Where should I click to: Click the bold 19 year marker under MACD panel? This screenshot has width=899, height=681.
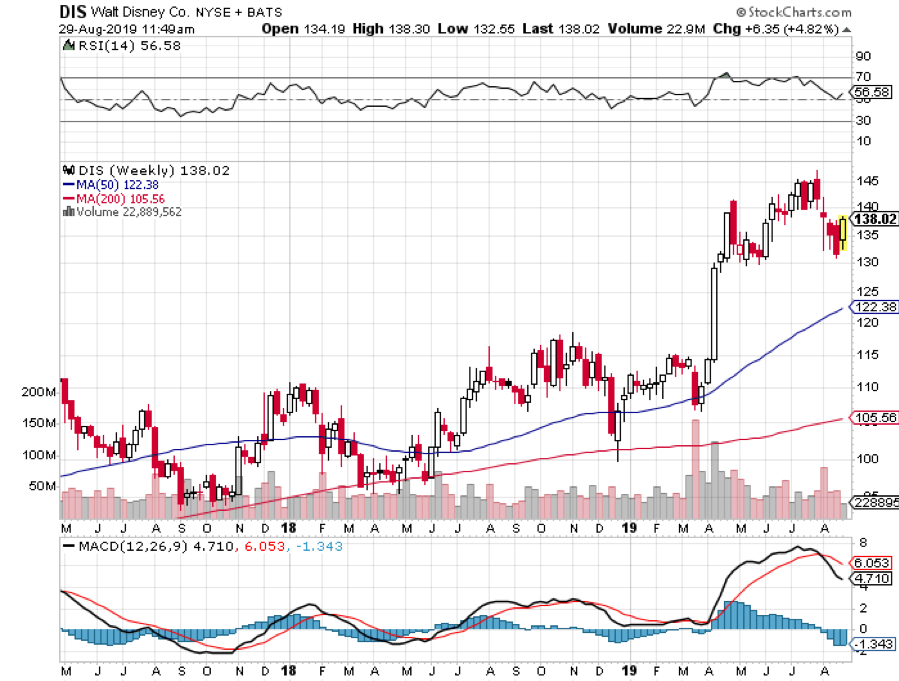click(630, 671)
